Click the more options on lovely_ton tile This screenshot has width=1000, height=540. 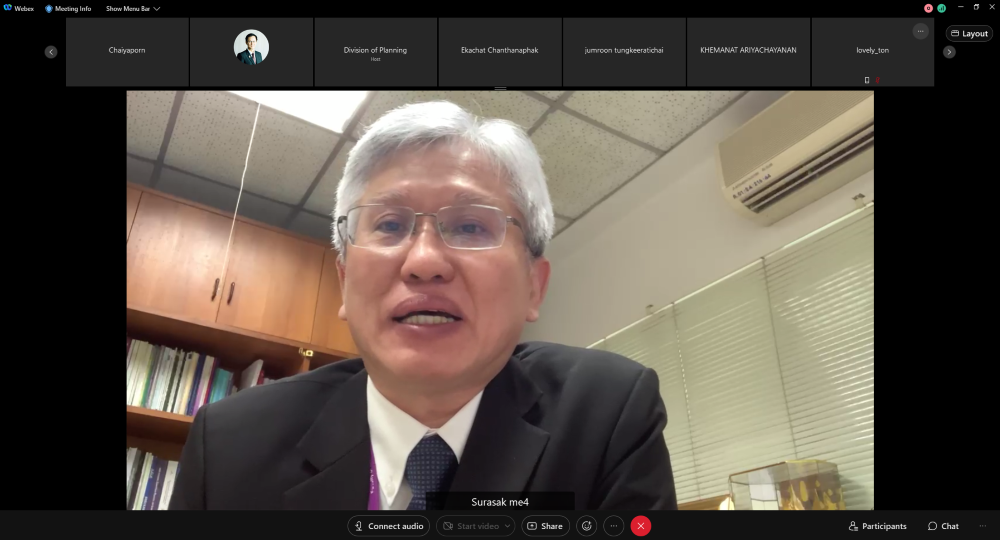coord(920,31)
